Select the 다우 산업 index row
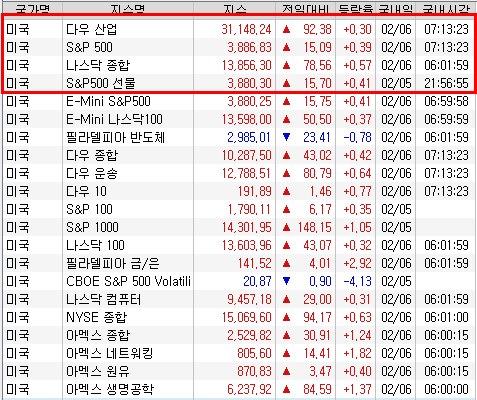The height and width of the screenshot is (400, 477). [240, 29]
